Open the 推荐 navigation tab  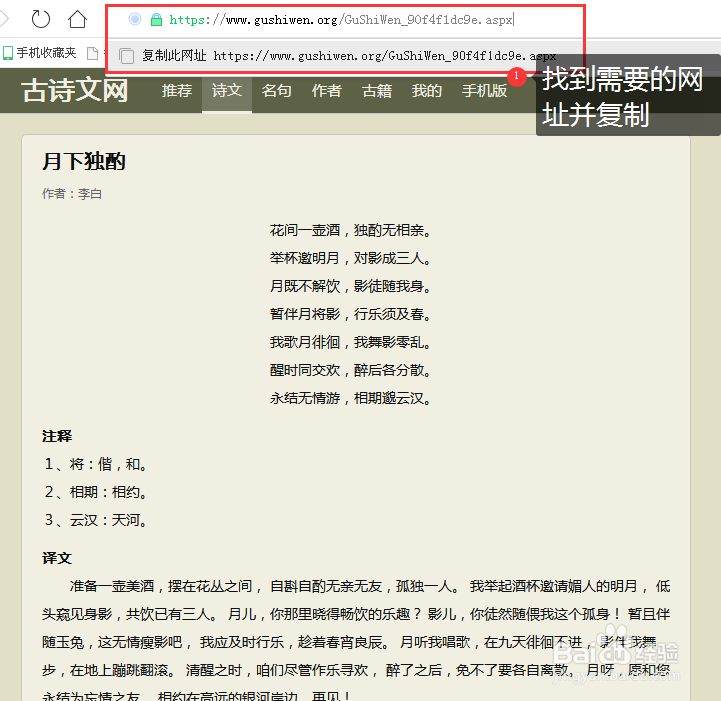(177, 91)
